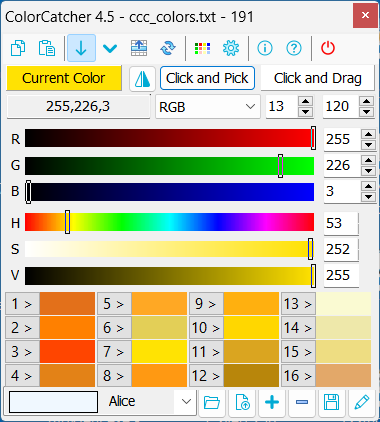Select Click and Pick mode
Image resolution: width=380 pixels, height=422 pixels.
[x=207, y=78]
